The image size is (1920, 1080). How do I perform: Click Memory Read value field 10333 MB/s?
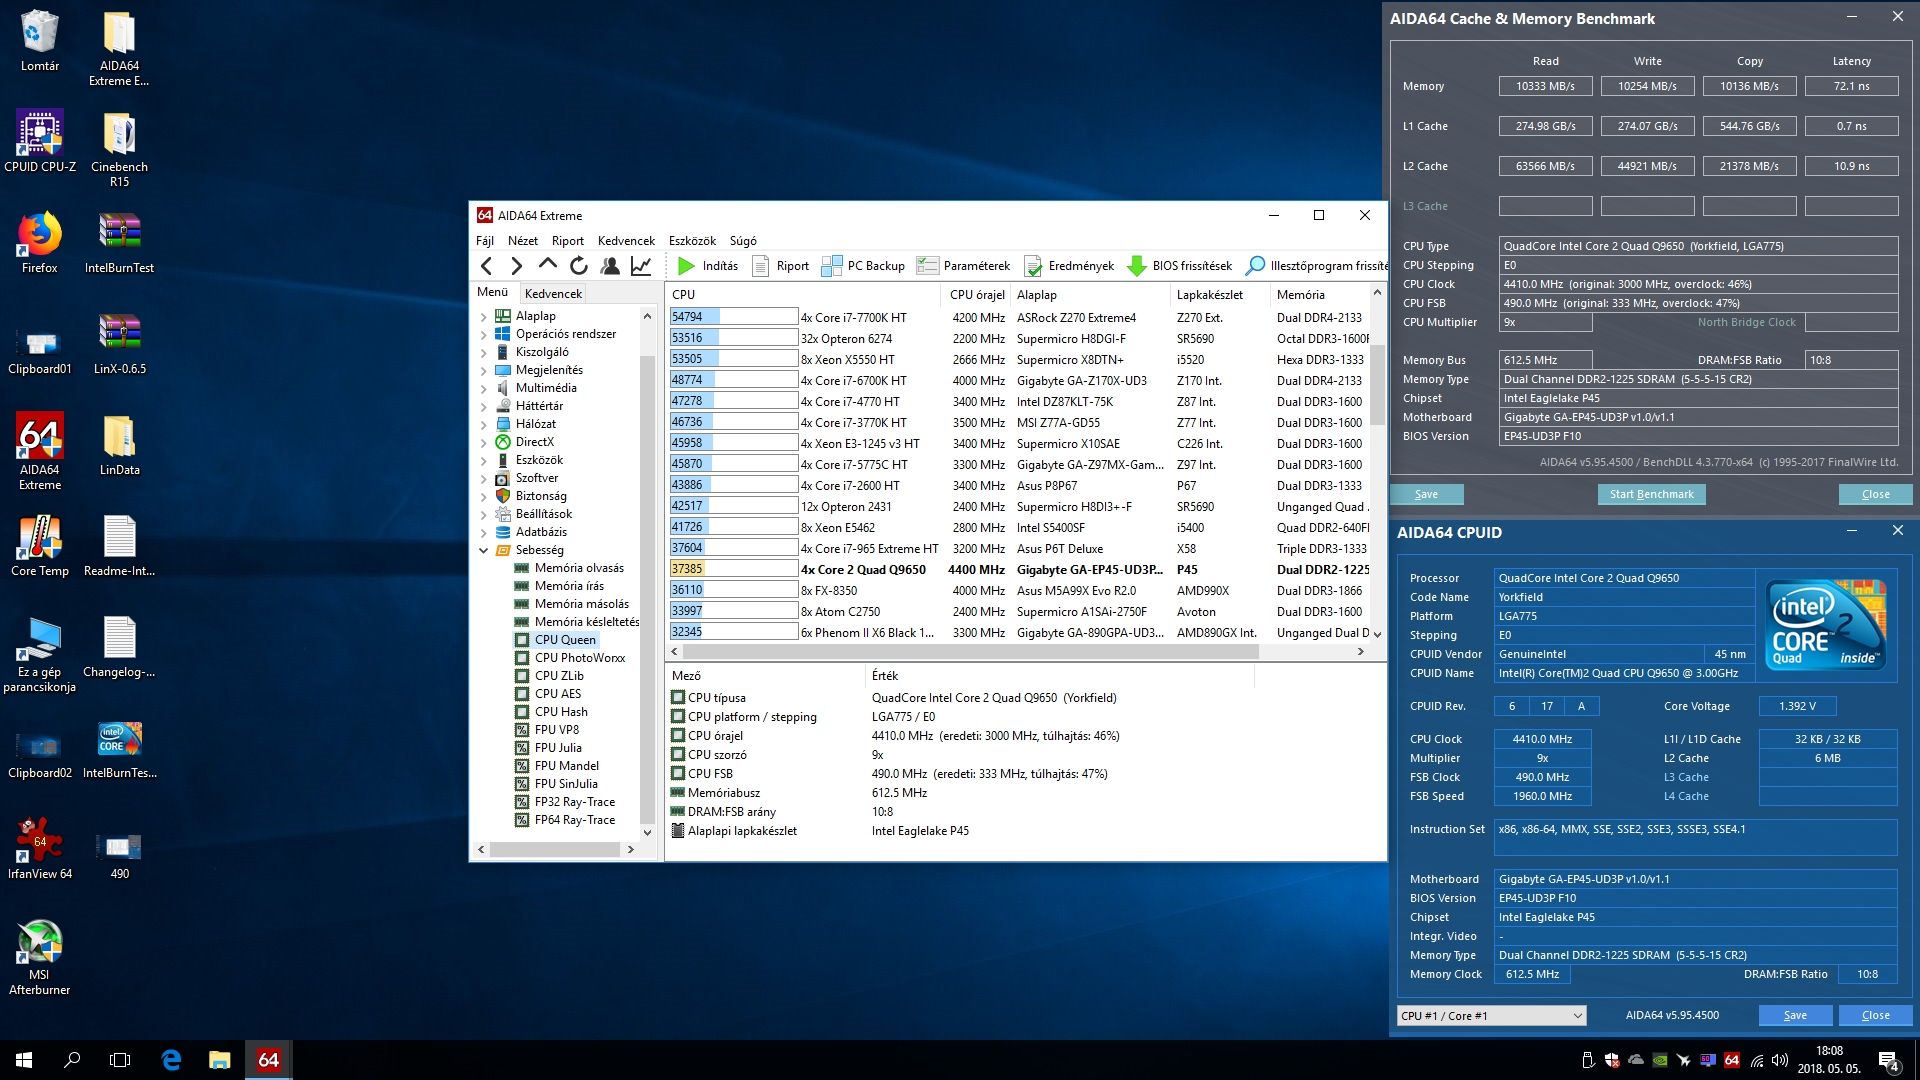coord(1545,86)
